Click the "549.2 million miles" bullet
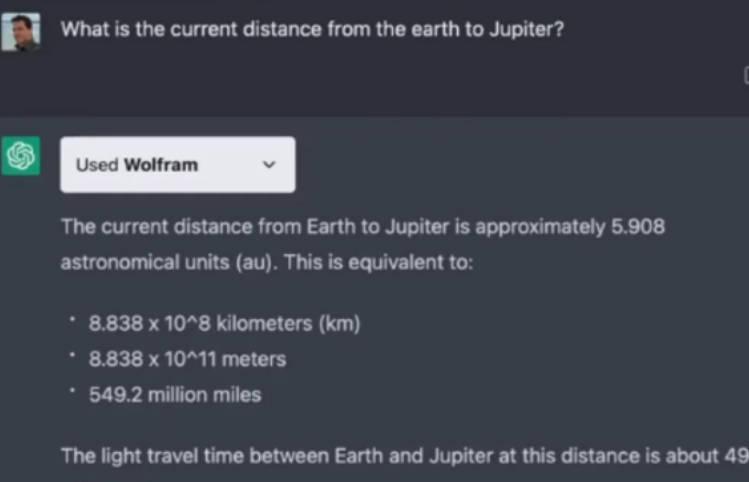 pos(175,395)
